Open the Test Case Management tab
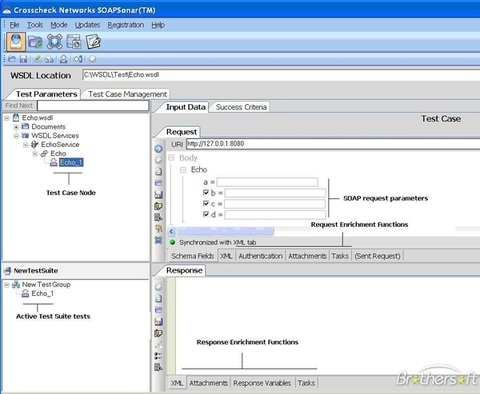Screen dimensions: 480x394 tap(127, 94)
